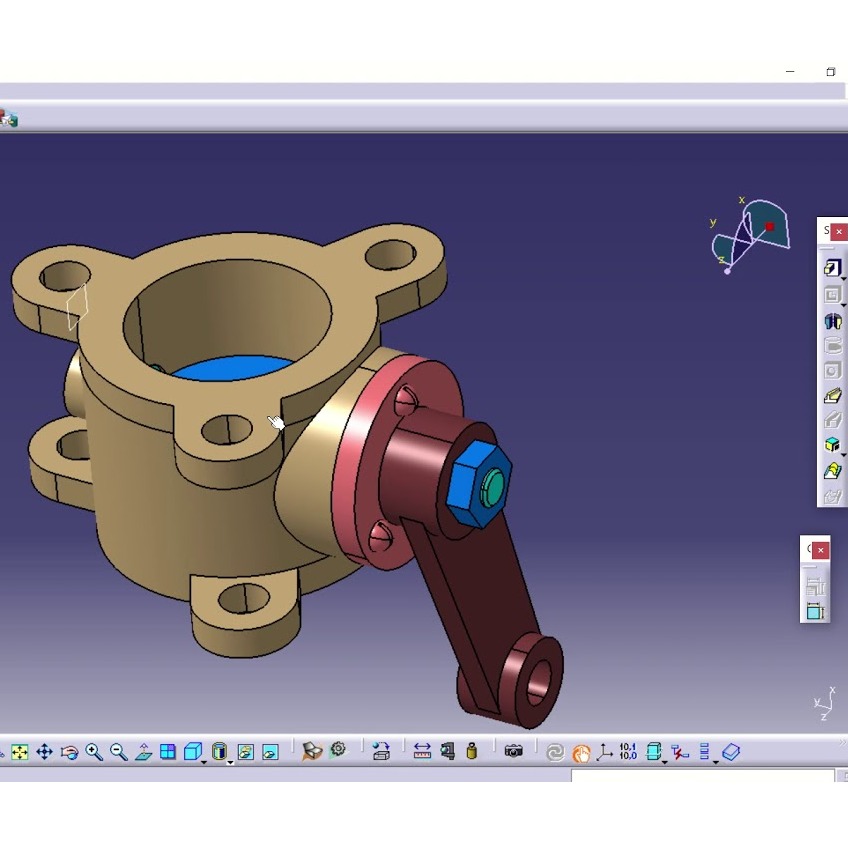Viewport: 848px width, 848px height.
Task: Expand the shading render style dropdown arrow
Action: [x=230, y=762]
